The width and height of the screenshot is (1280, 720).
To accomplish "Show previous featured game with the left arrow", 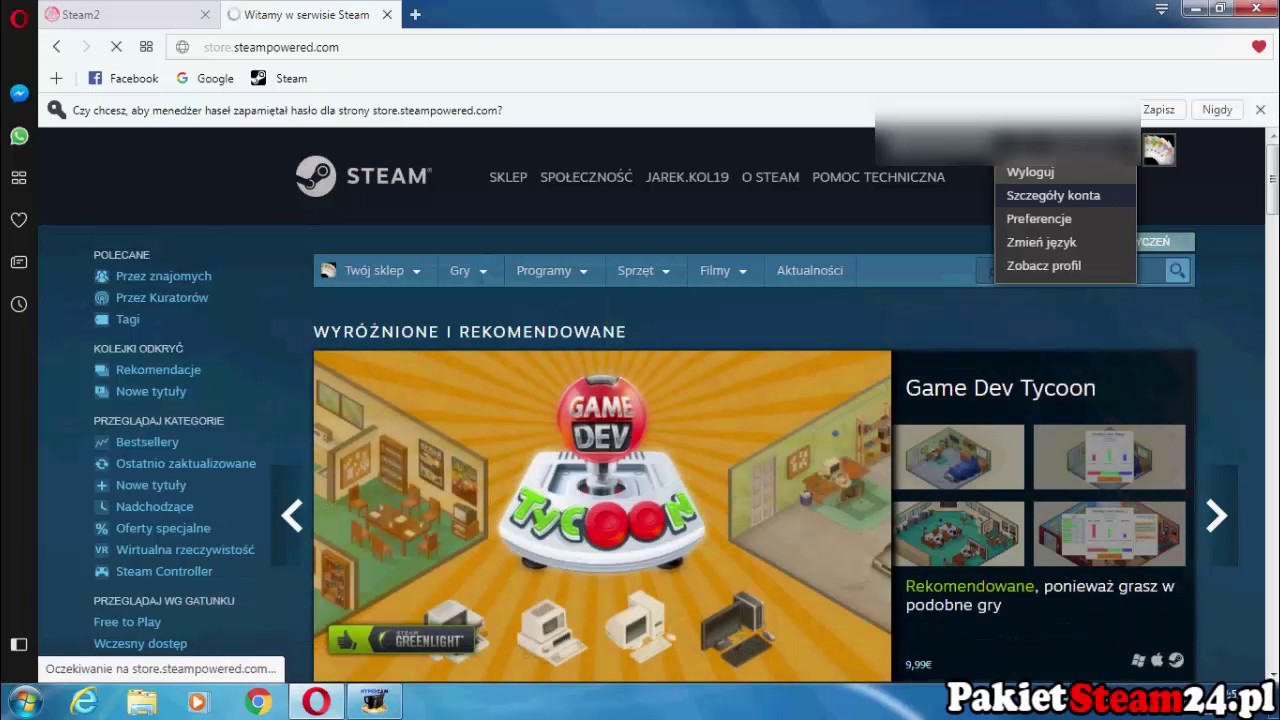I will [x=292, y=516].
